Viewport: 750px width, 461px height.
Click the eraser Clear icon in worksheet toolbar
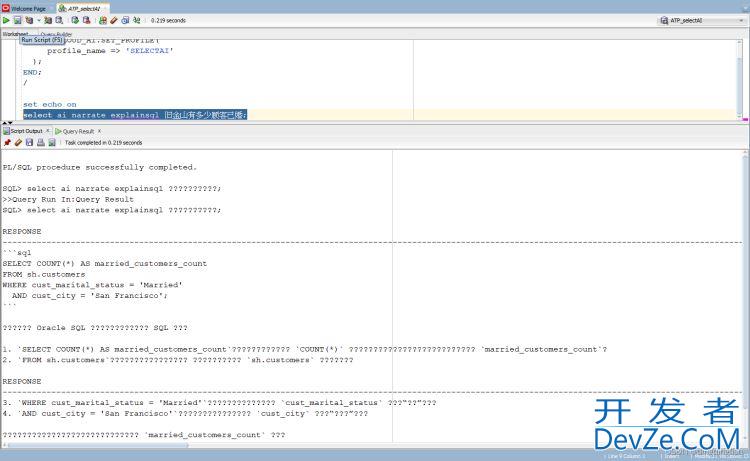pyautogui.click(x=114, y=20)
